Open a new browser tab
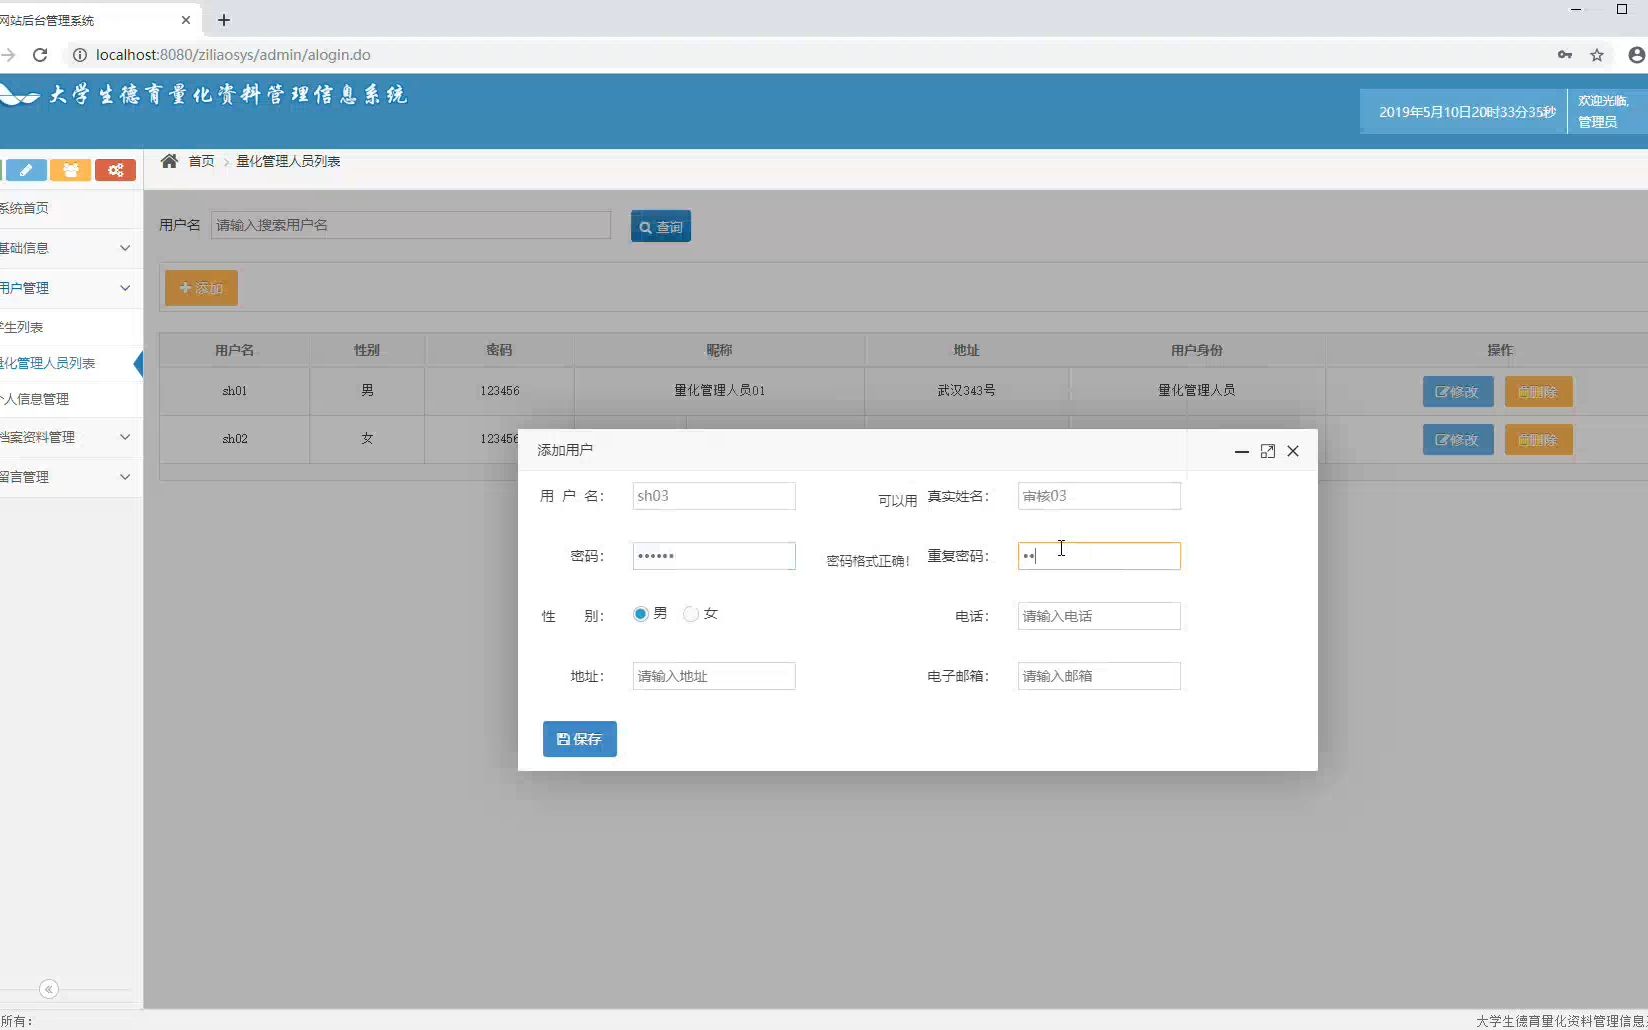 tap(224, 20)
